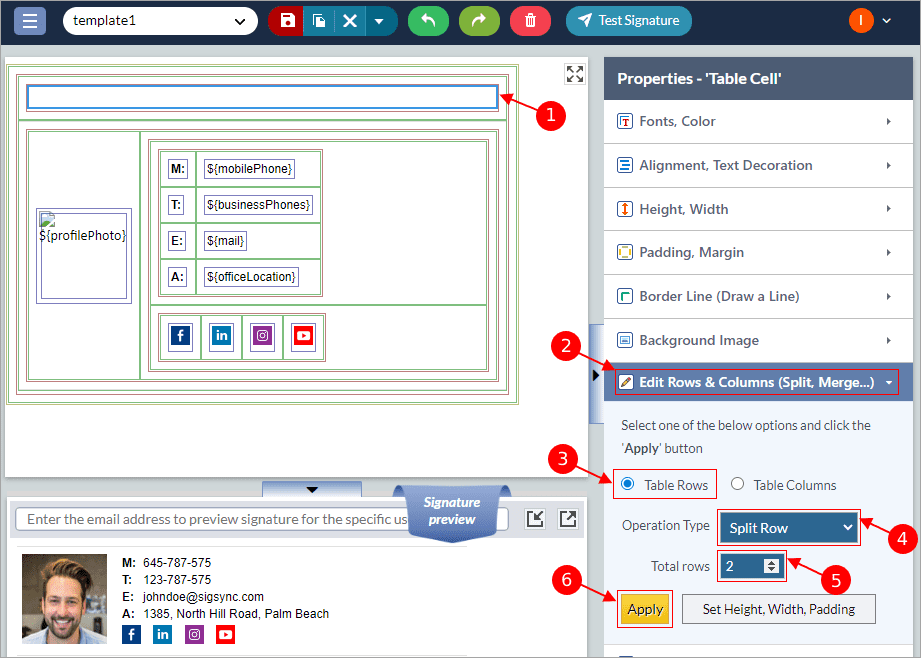921x658 pixels.
Task: Click the Facebook icon in template editor
Action: (x=180, y=337)
